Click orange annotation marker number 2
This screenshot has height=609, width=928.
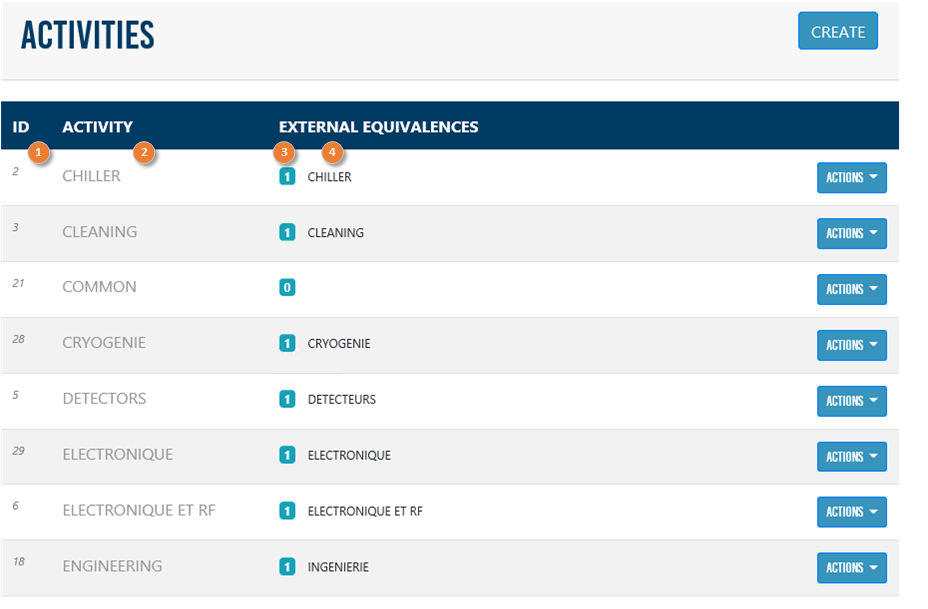pos(144,153)
